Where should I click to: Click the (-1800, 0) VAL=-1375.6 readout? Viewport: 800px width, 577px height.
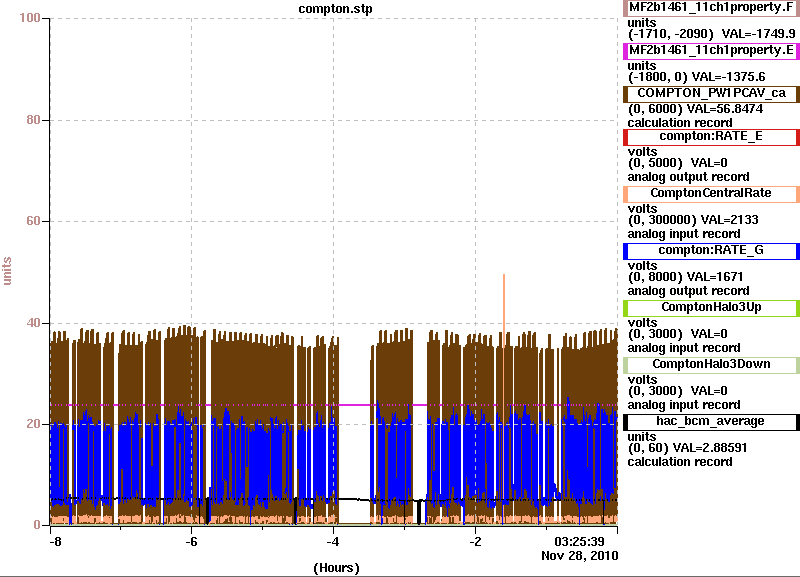coord(696,77)
